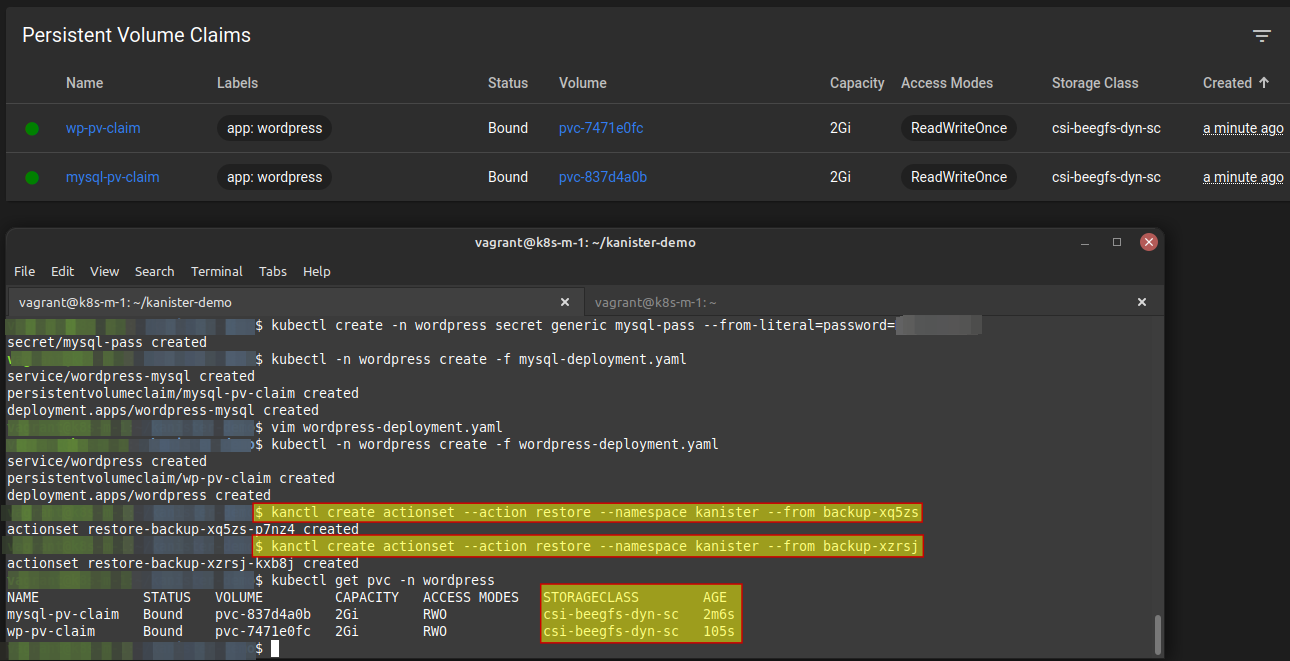Click the terminal title bar text
Viewport: 1290px width, 661px height.
tap(585, 242)
